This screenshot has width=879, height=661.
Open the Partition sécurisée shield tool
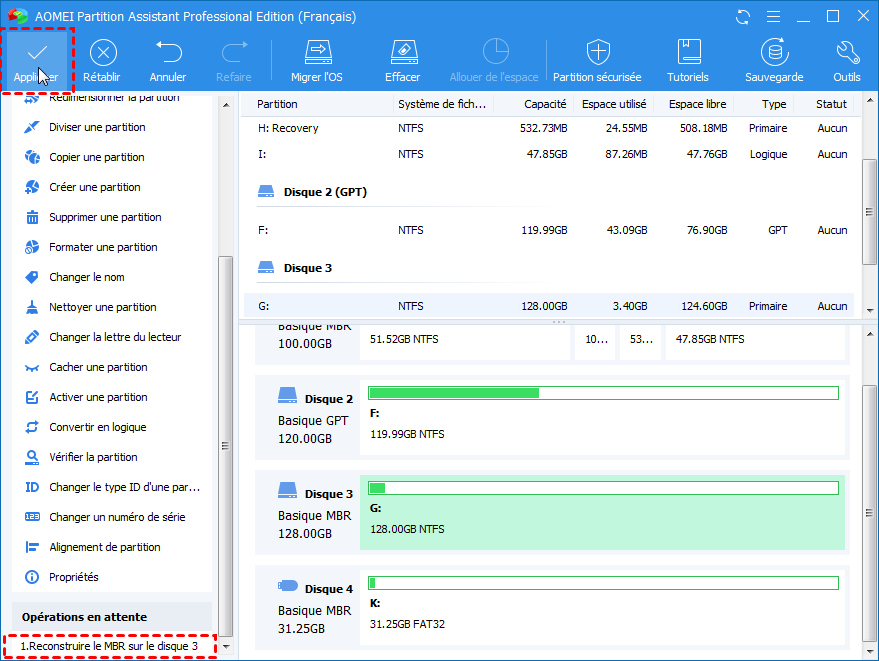coord(597,53)
